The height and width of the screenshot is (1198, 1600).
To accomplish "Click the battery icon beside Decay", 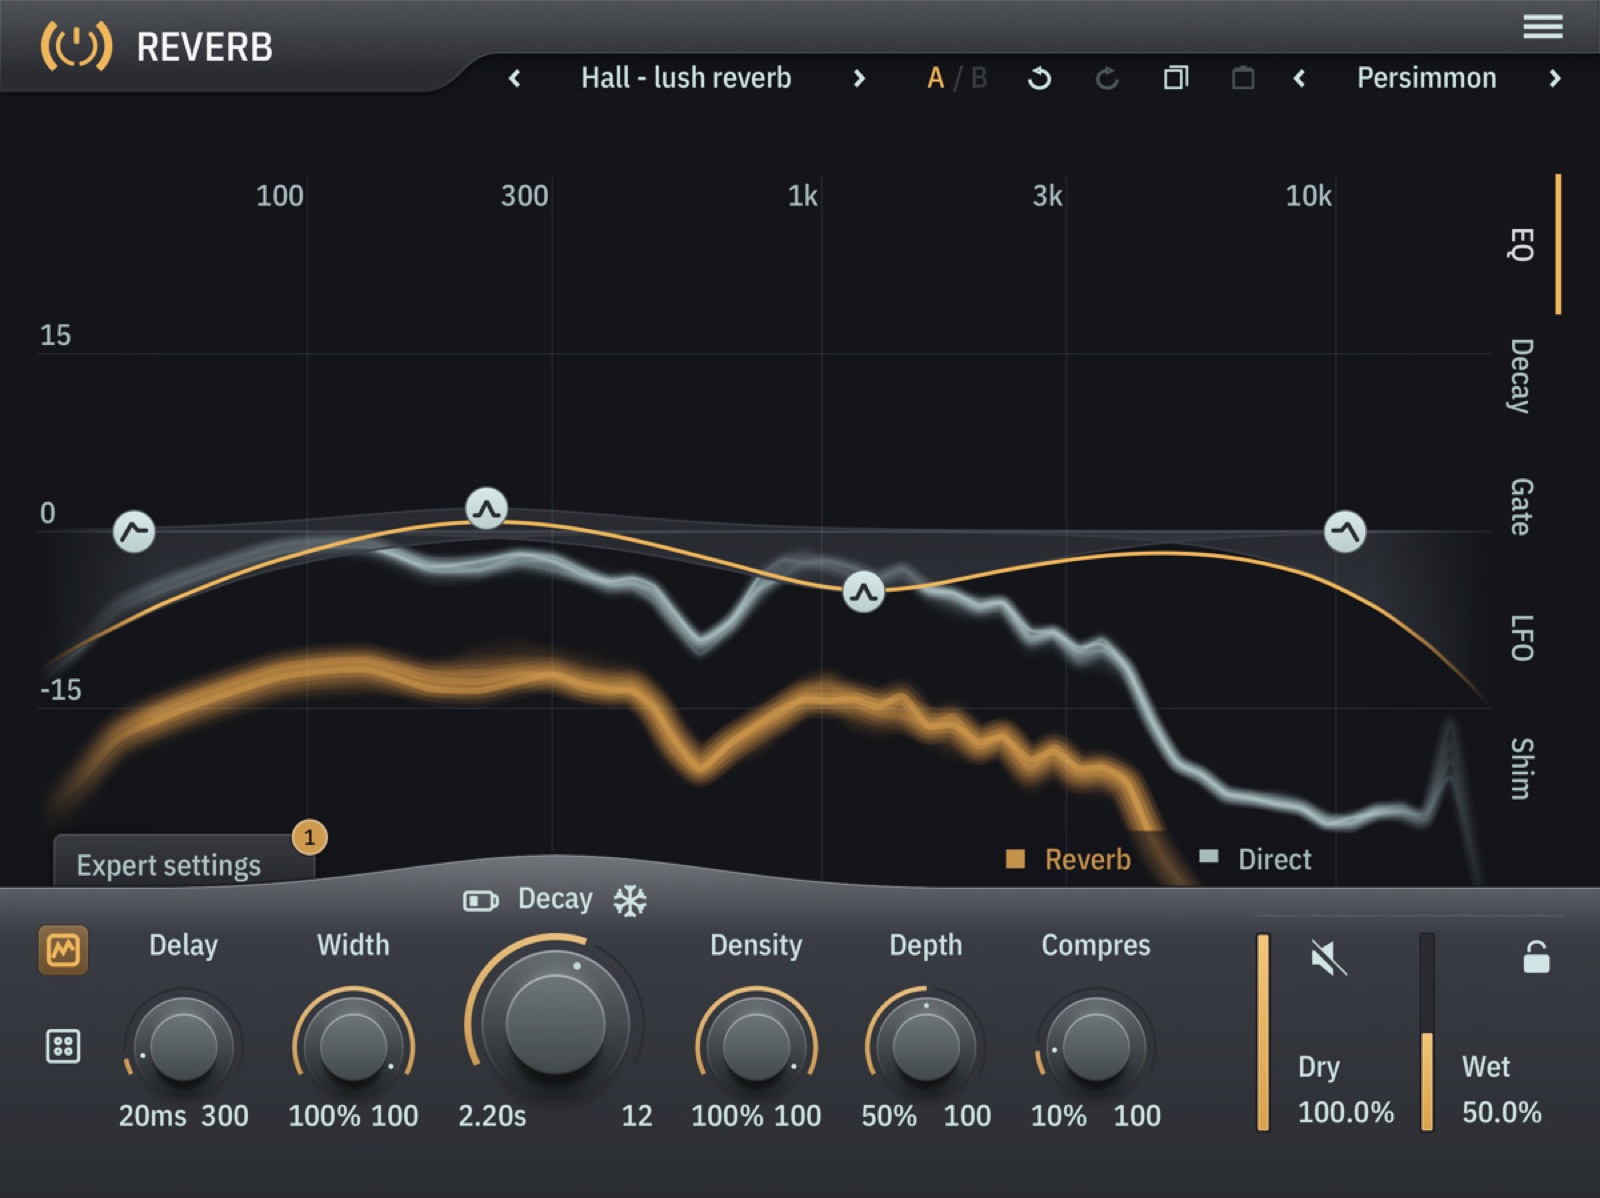I will 480,901.
